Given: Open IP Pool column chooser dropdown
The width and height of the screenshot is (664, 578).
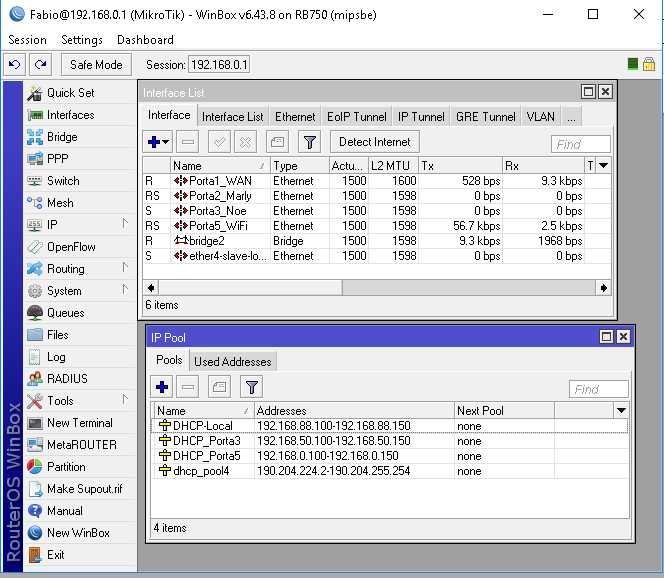Looking at the screenshot, I should point(621,410).
